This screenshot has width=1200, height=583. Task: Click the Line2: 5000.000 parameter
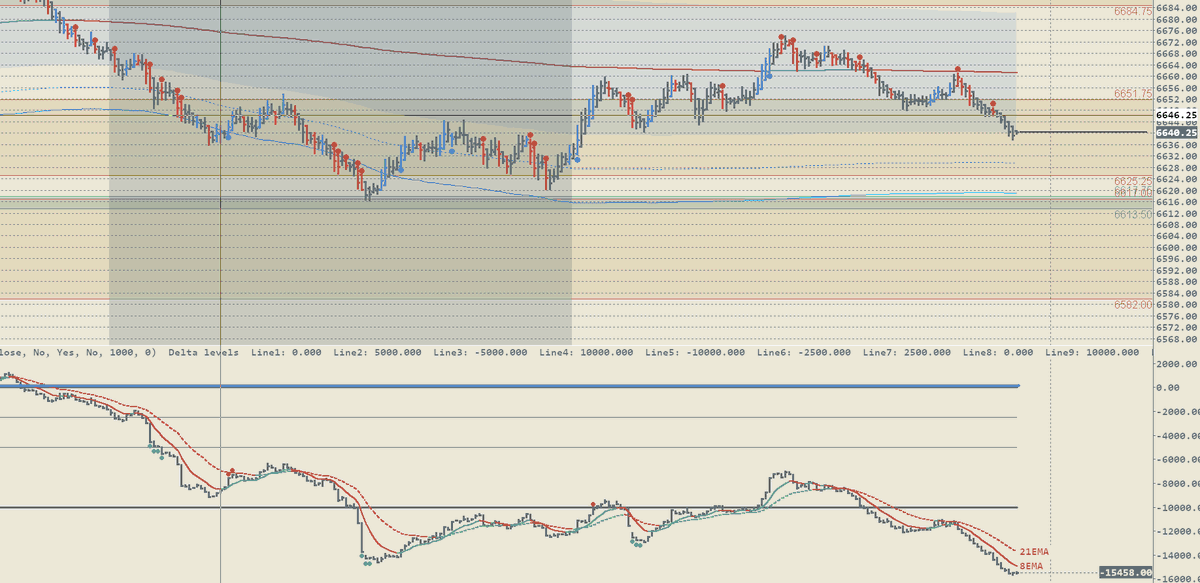click(379, 353)
